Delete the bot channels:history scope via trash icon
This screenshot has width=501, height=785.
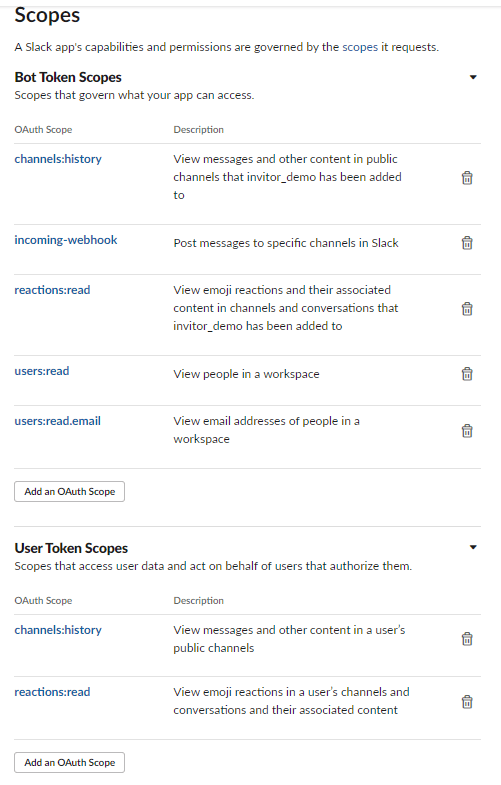(466, 178)
